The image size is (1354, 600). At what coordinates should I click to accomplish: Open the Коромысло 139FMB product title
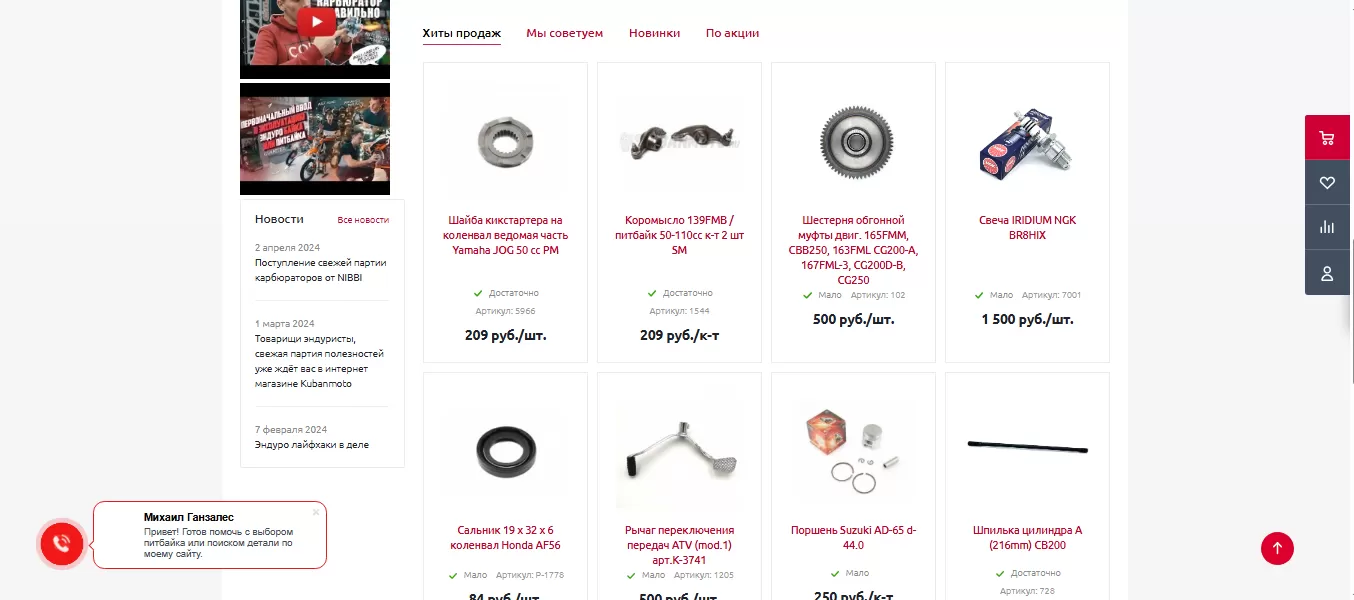(x=679, y=235)
